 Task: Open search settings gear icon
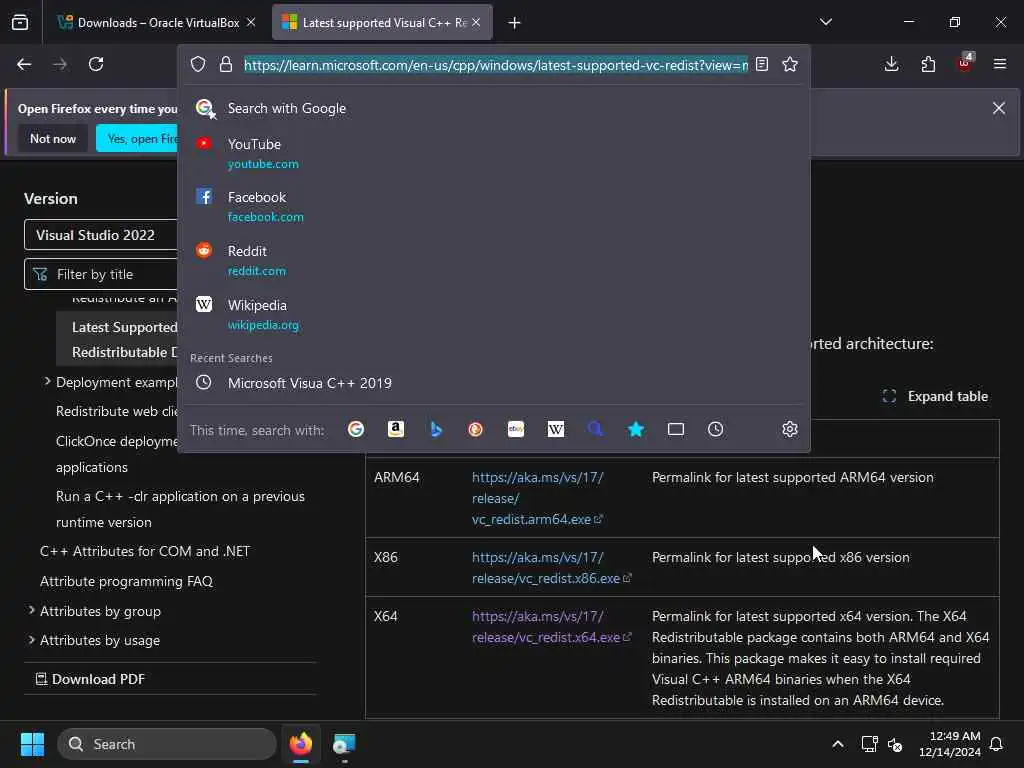coord(790,429)
